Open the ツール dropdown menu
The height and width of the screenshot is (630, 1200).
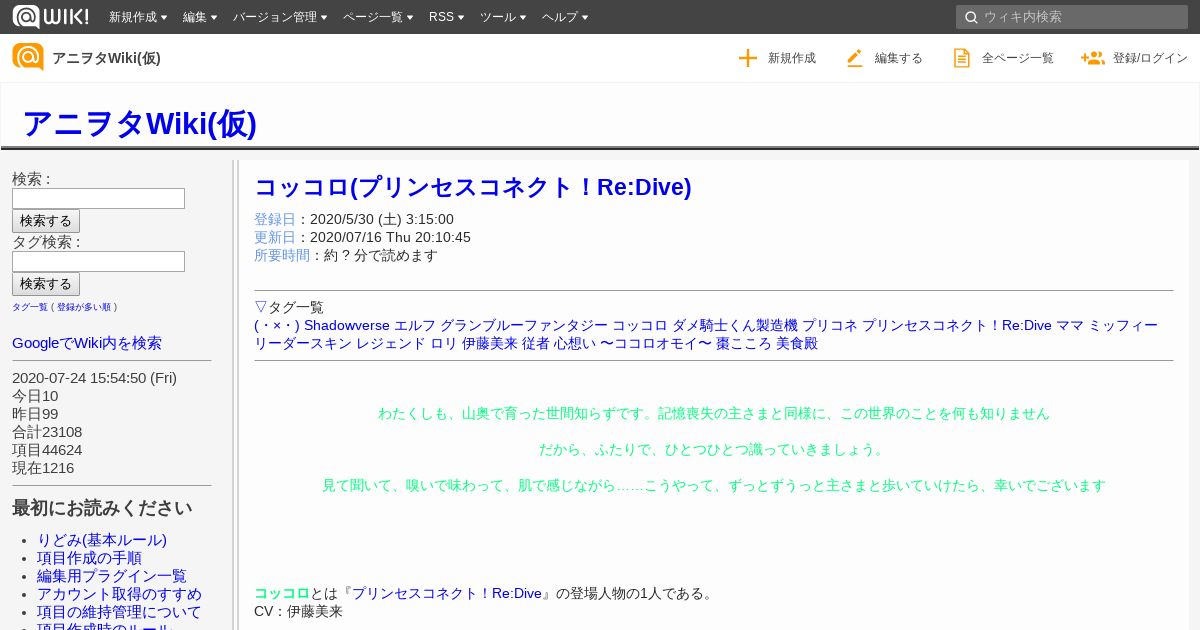pos(503,17)
